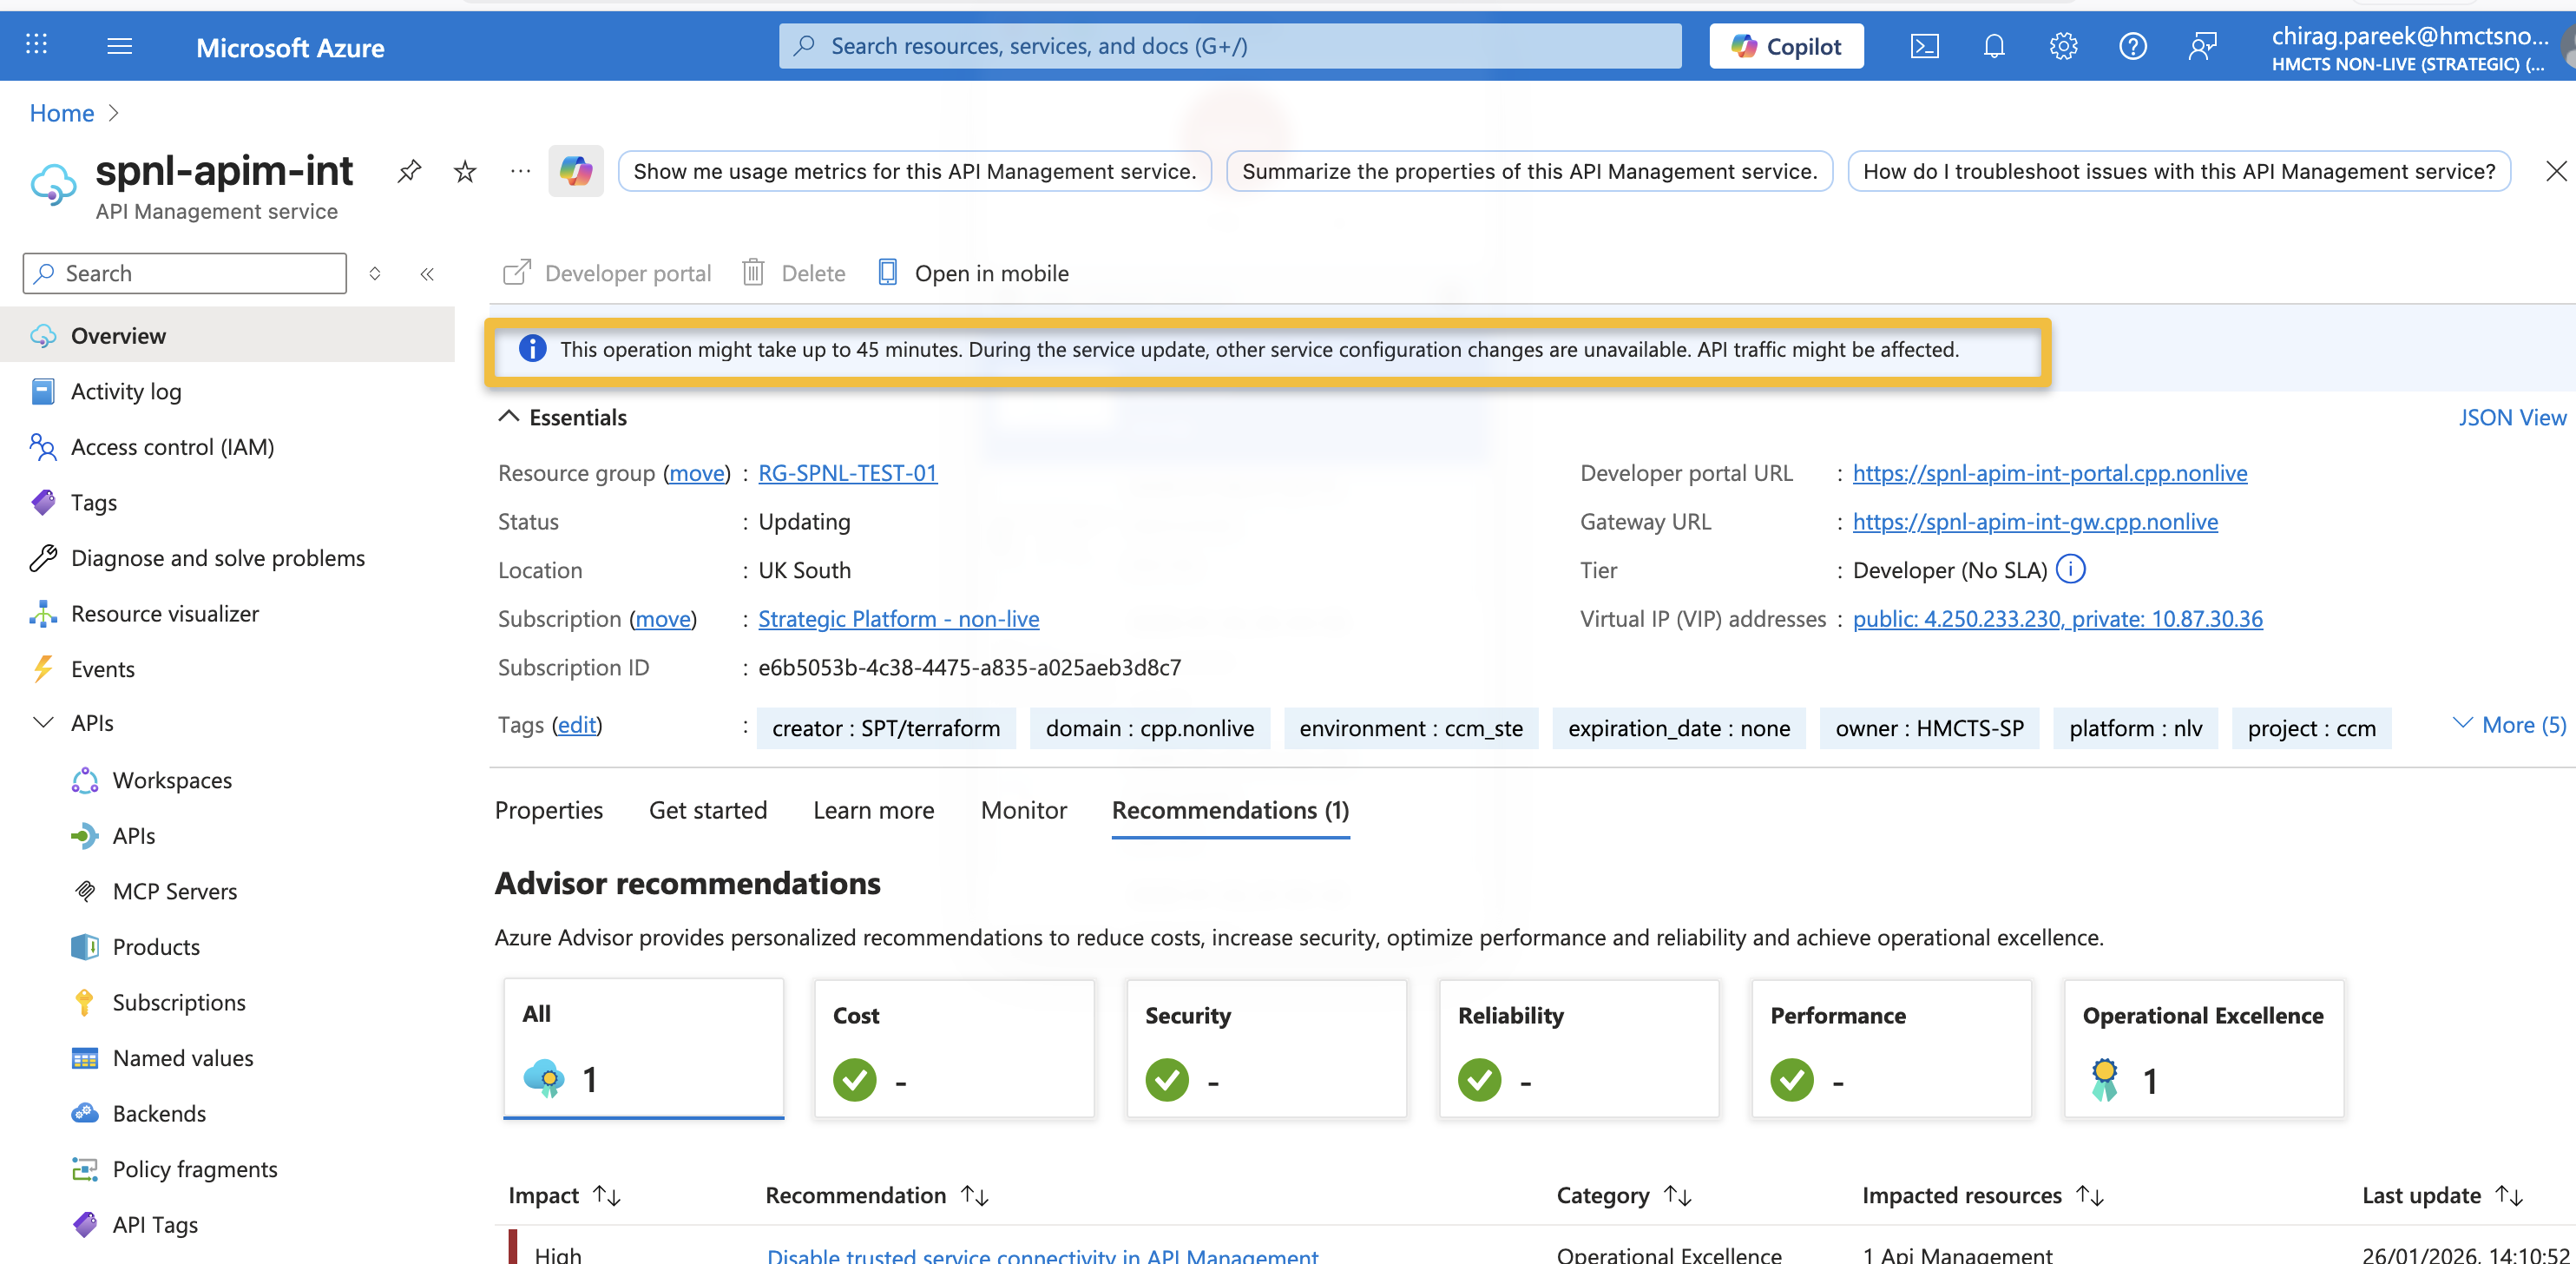This screenshot has width=2576, height=1264.
Task: Open the Azure portal hamburger menu
Action: click(120, 46)
